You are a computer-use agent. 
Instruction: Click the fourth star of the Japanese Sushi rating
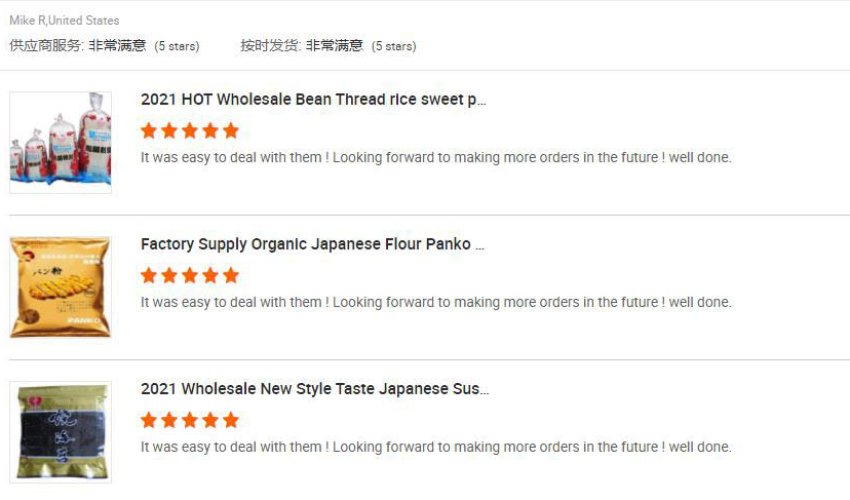click(210, 420)
